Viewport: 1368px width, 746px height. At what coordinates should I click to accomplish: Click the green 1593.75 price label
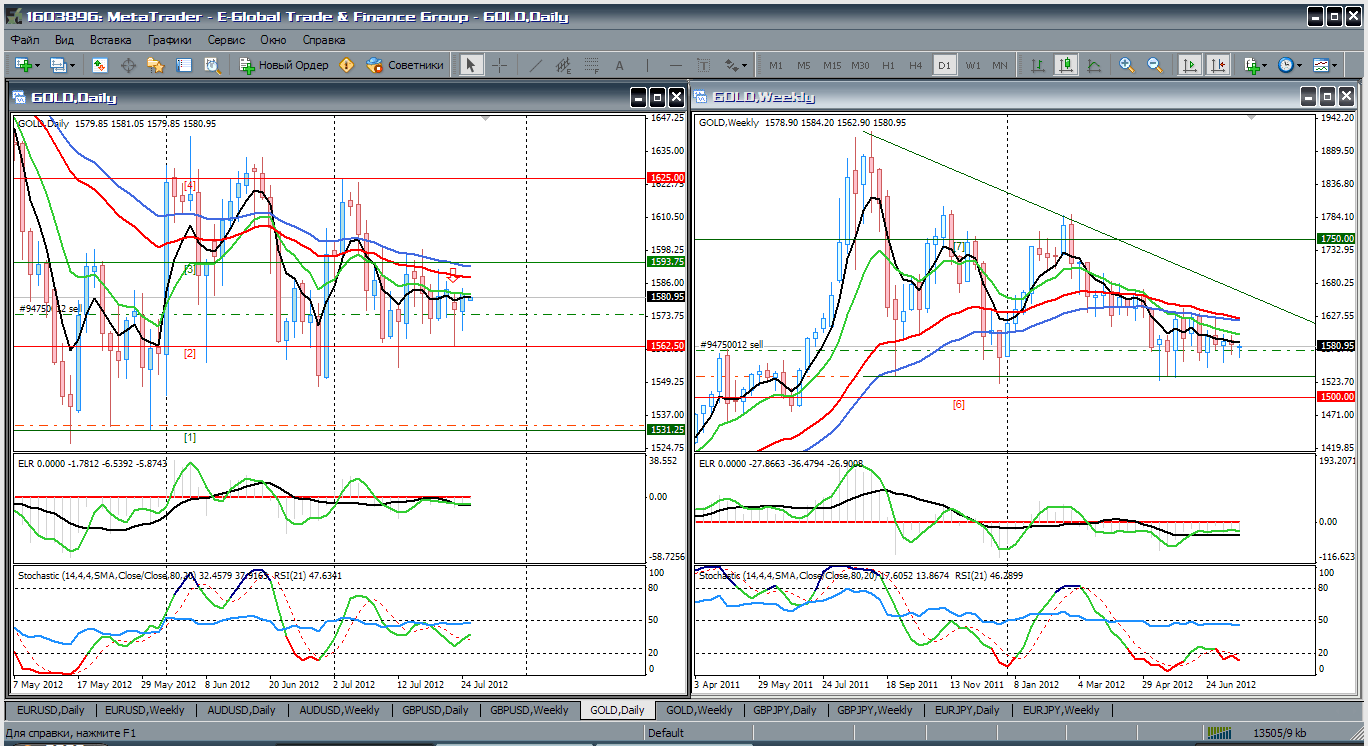click(x=665, y=262)
